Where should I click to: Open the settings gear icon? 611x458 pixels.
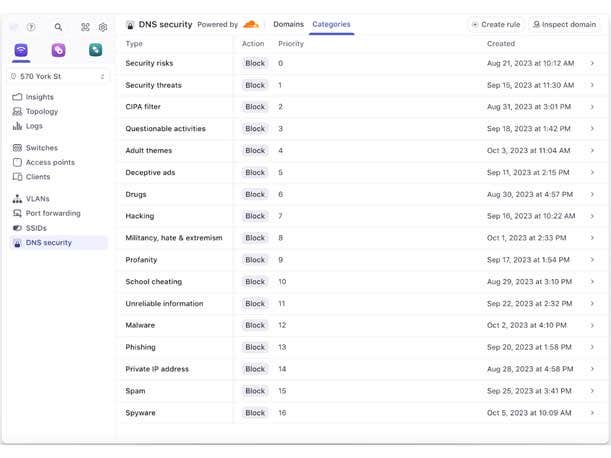pyautogui.click(x=102, y=27)
